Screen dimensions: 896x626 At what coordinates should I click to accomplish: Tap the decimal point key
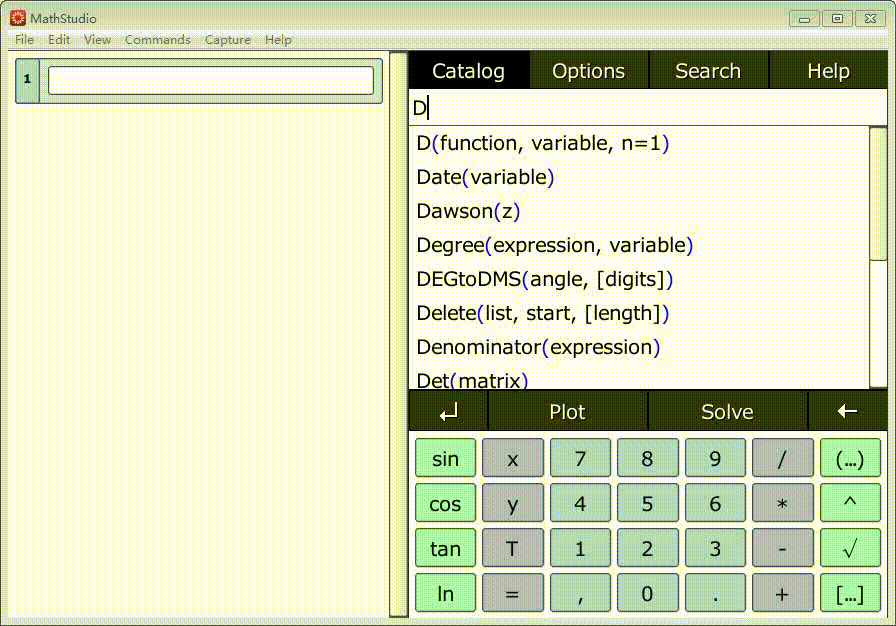[715, 593]
